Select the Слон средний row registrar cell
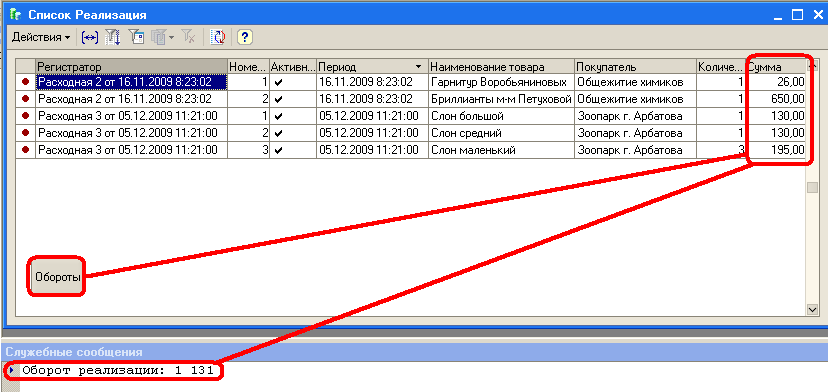The height and width of the screenshot is (392, 828). 131,133
